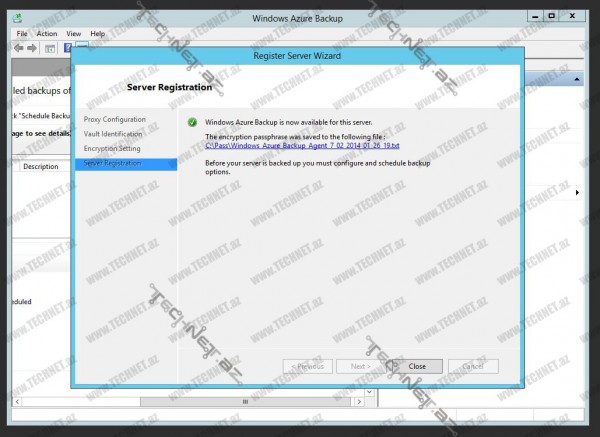Expand the Actions pane submenu right arrow
The width and height of the screenshot is (600, 437).
[577, 192]
